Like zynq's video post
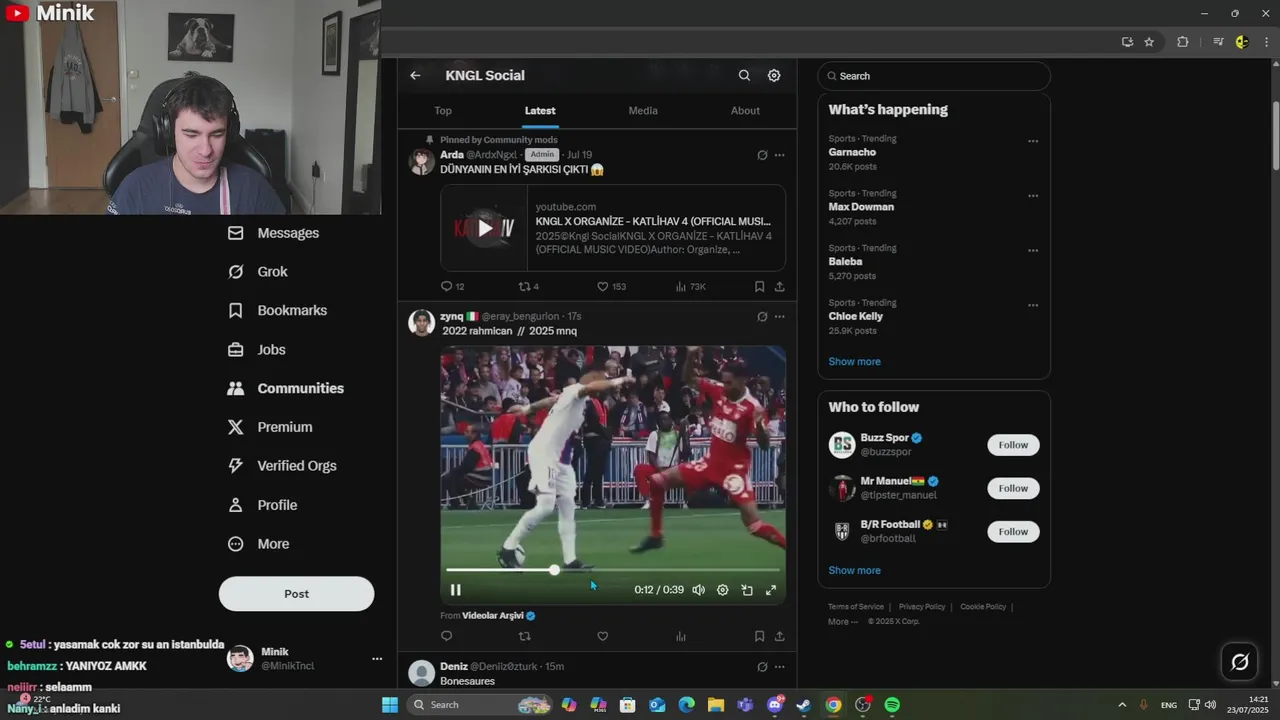Screen dimensions: 1280x720 (x=603, y=636)
